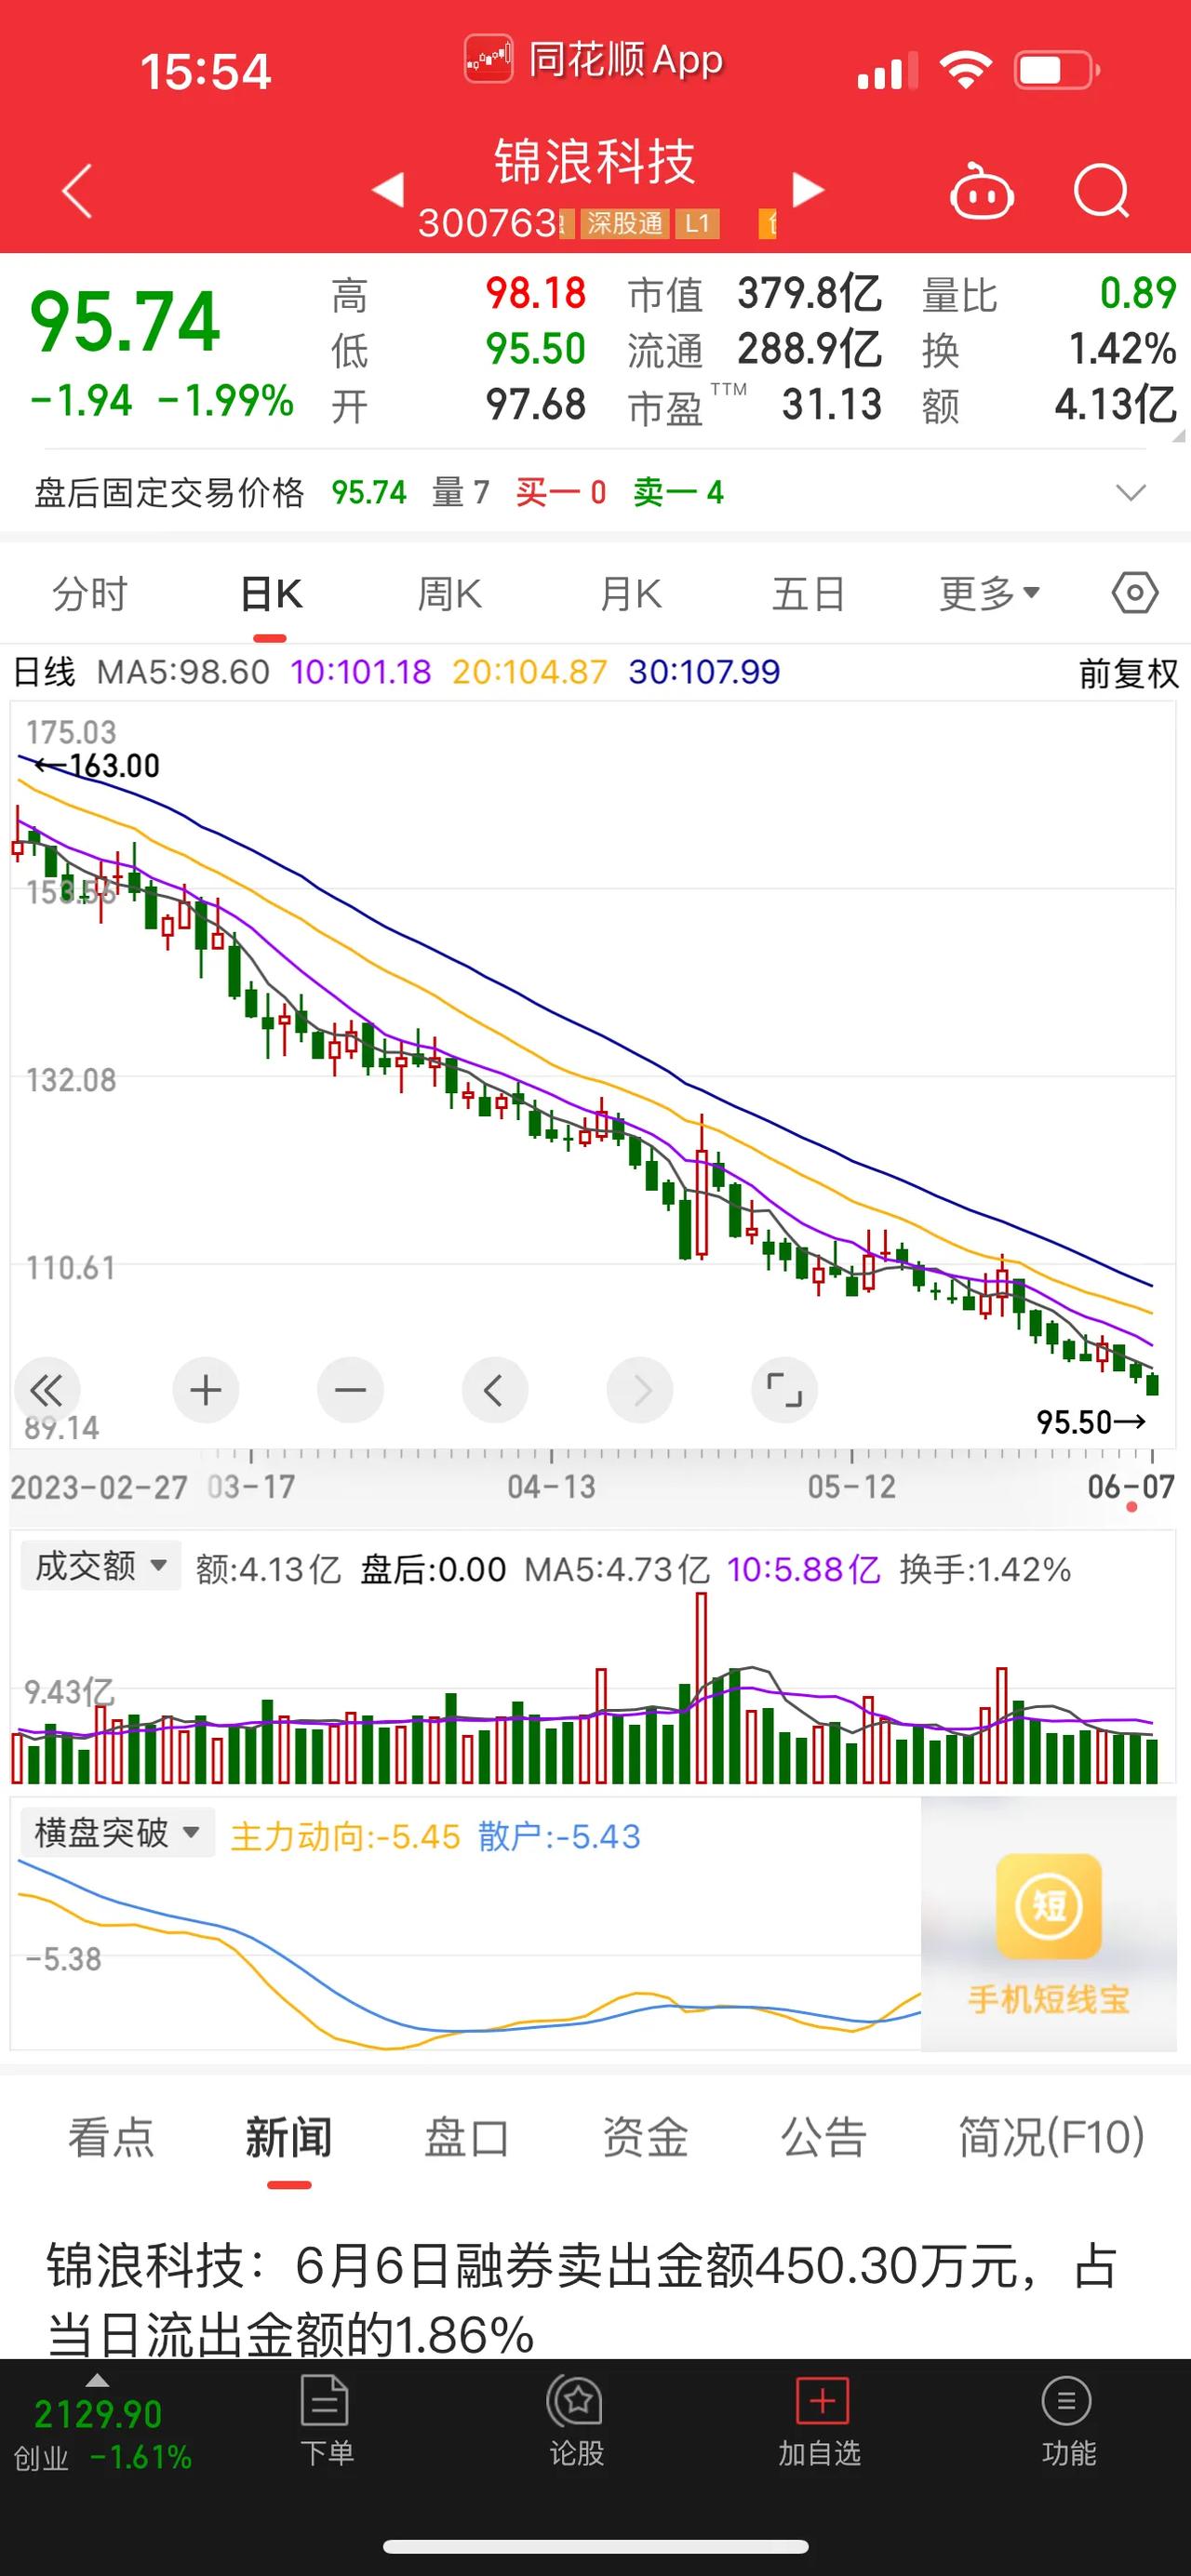Open chart settings hexagon icon
The height and width of the screenshot is (2576, 1191).
(1135, 593)
